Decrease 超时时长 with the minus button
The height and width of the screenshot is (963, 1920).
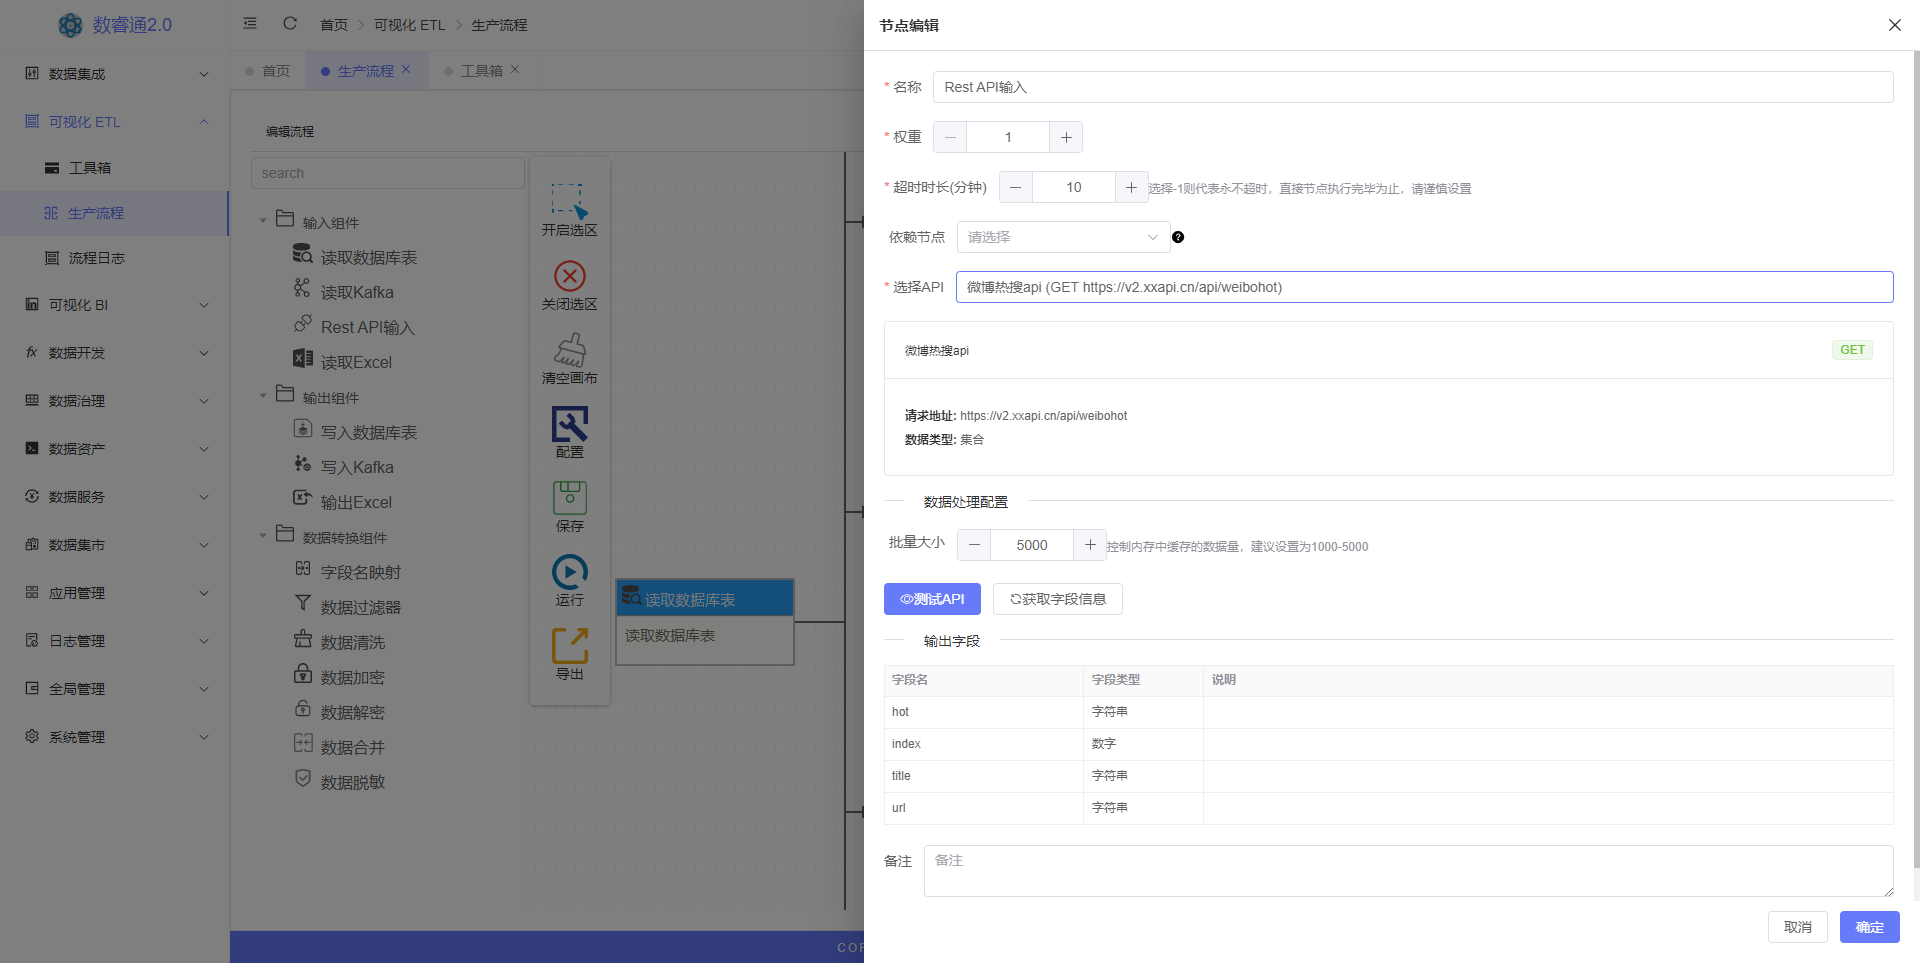1016,187
